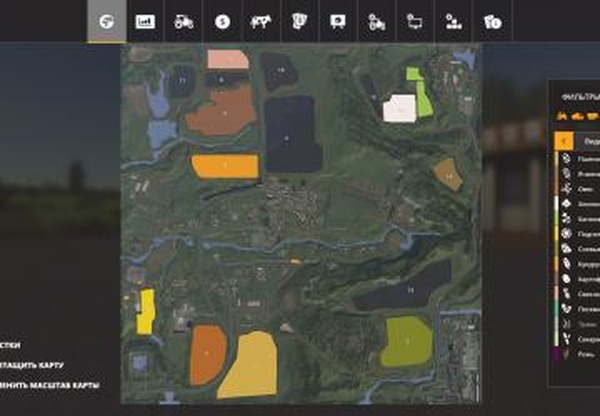
Task: Toggle the Пшеница crop filter
Action: coord(578,158)
